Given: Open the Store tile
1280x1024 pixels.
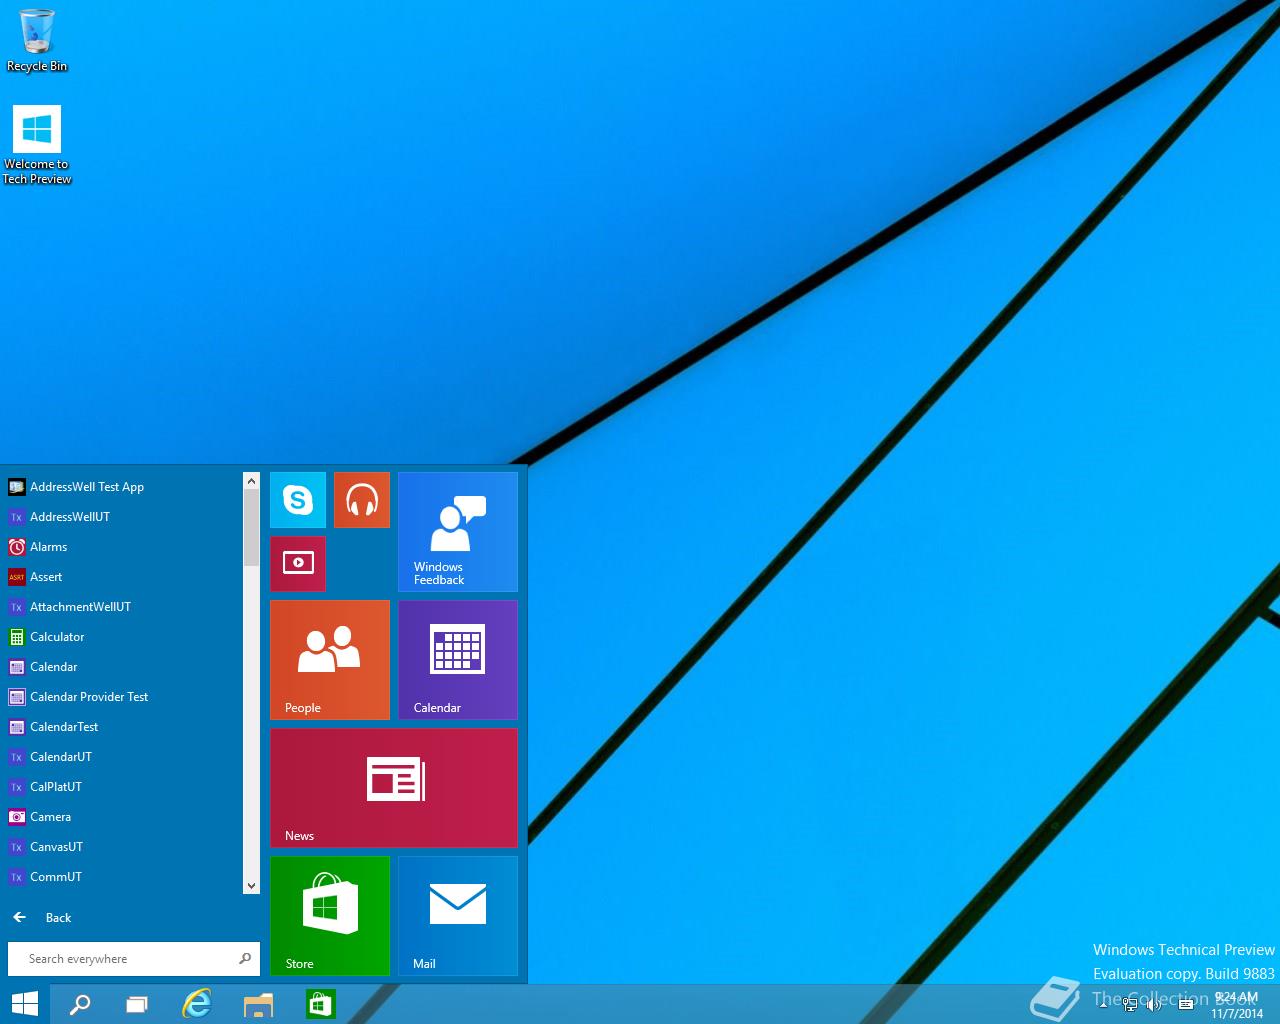Looking at the screenshot, I should [330, 916].
